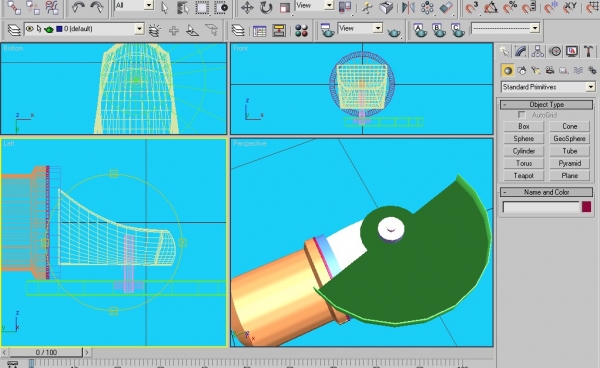Click render preset B teapot
The width and height of the screenshot is (600, 368).
[x=439, y=30]
